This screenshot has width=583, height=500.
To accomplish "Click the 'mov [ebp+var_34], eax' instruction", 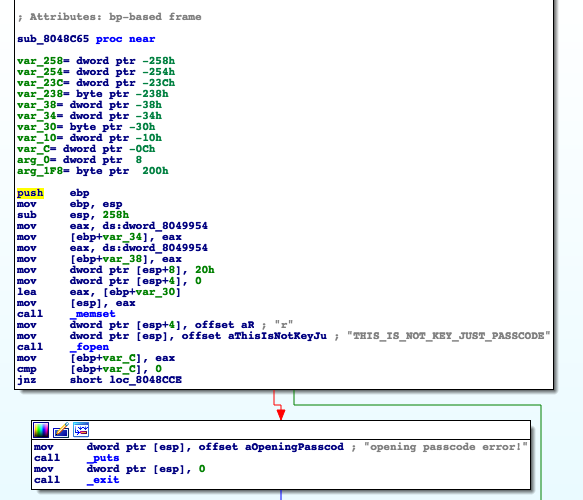I will pyautogui.click(x=99, y=237).
